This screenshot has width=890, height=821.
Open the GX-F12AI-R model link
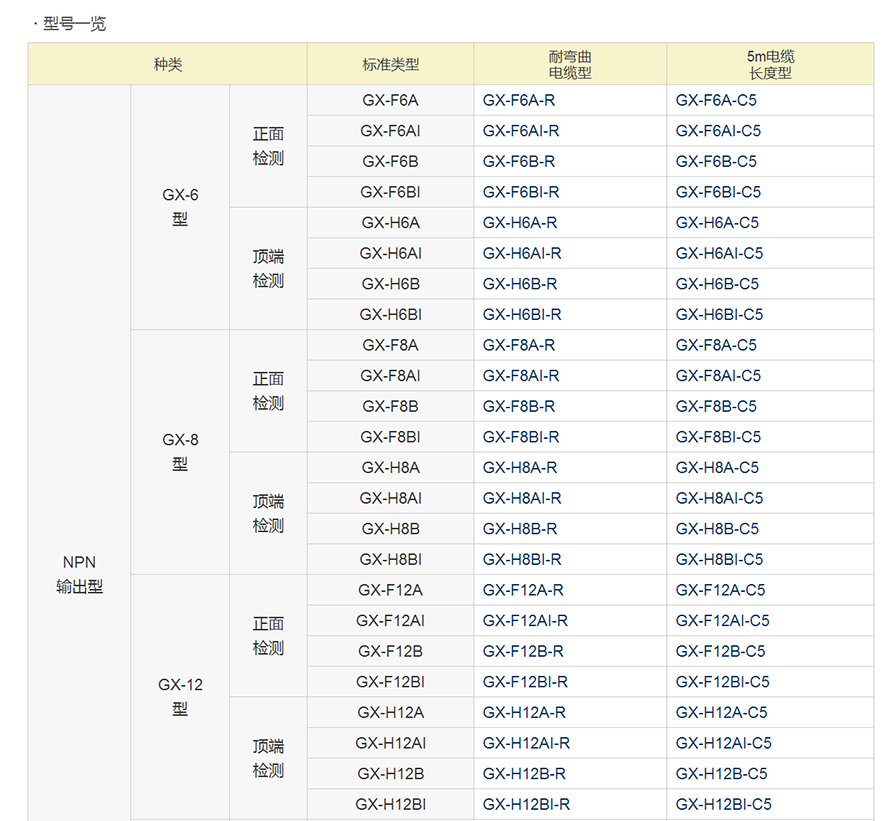tap(525, 621)
